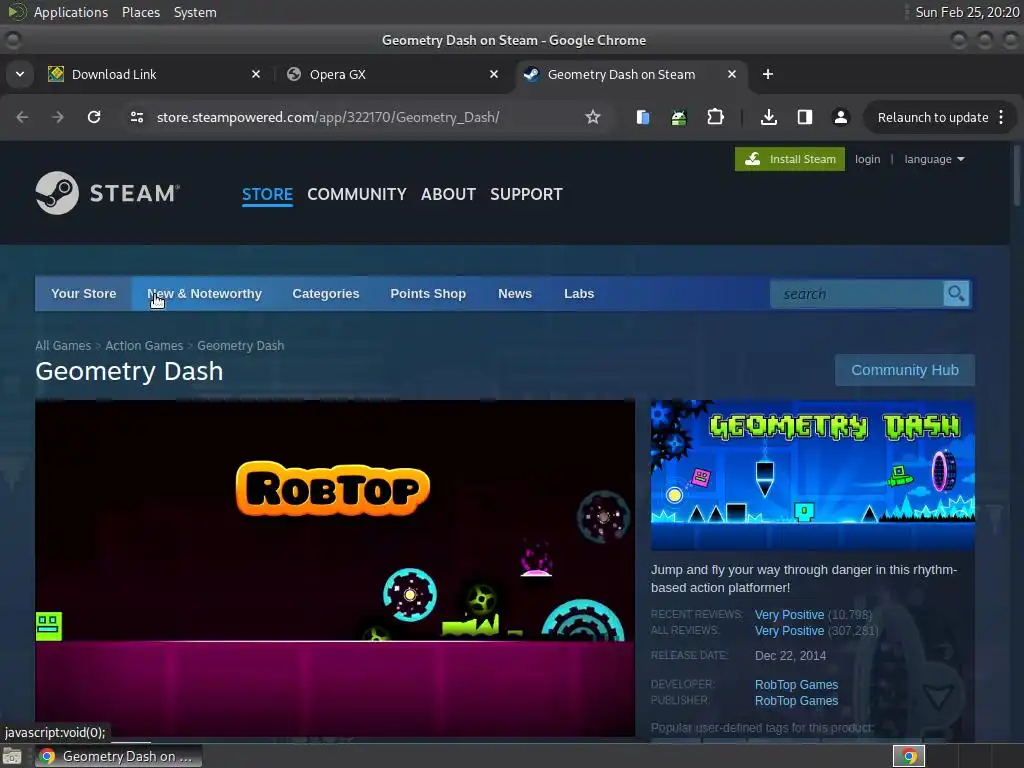Click recent reviews Very Positive link
1024x768 pixels.
tap(789, 615)
